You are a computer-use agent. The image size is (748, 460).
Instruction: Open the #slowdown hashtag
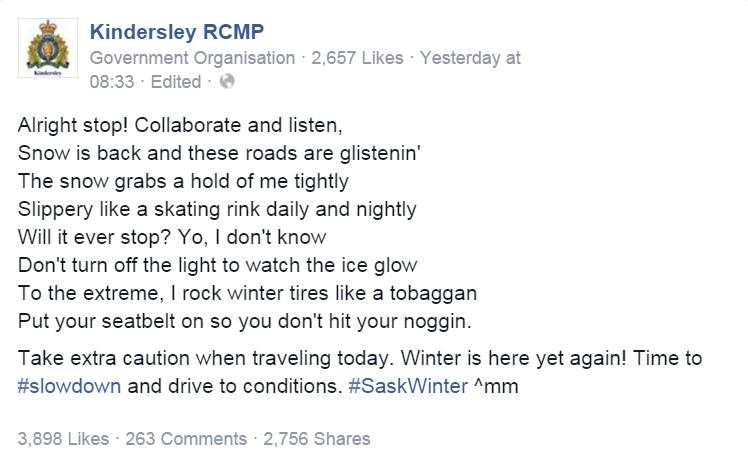pos(70,387)
